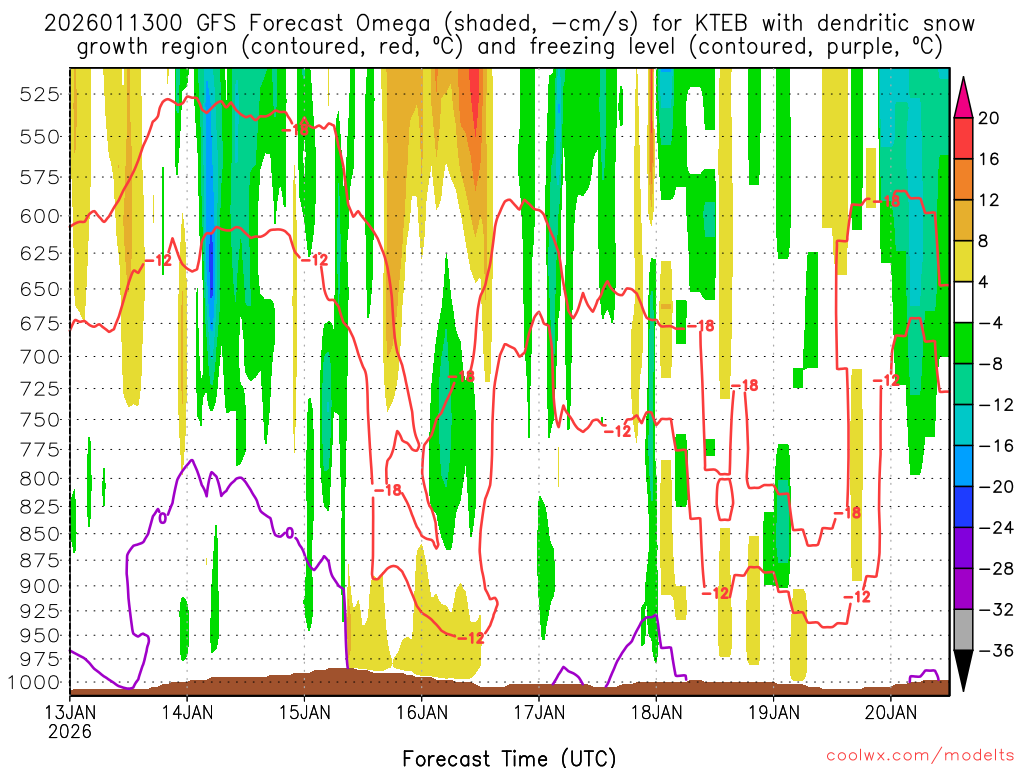Viewport: 1024px width, 768px height.
Task: Click the colorbar value -36
Action: click(x=996, y=650)
